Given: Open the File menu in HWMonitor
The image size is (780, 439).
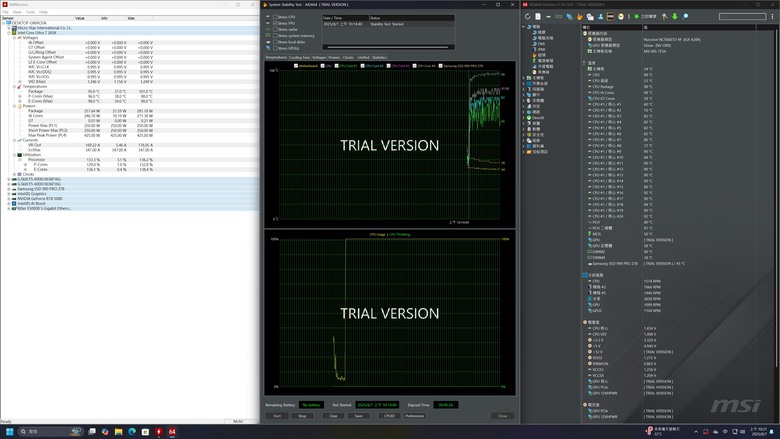Looking at the screenshot, I should click(5, 12).
